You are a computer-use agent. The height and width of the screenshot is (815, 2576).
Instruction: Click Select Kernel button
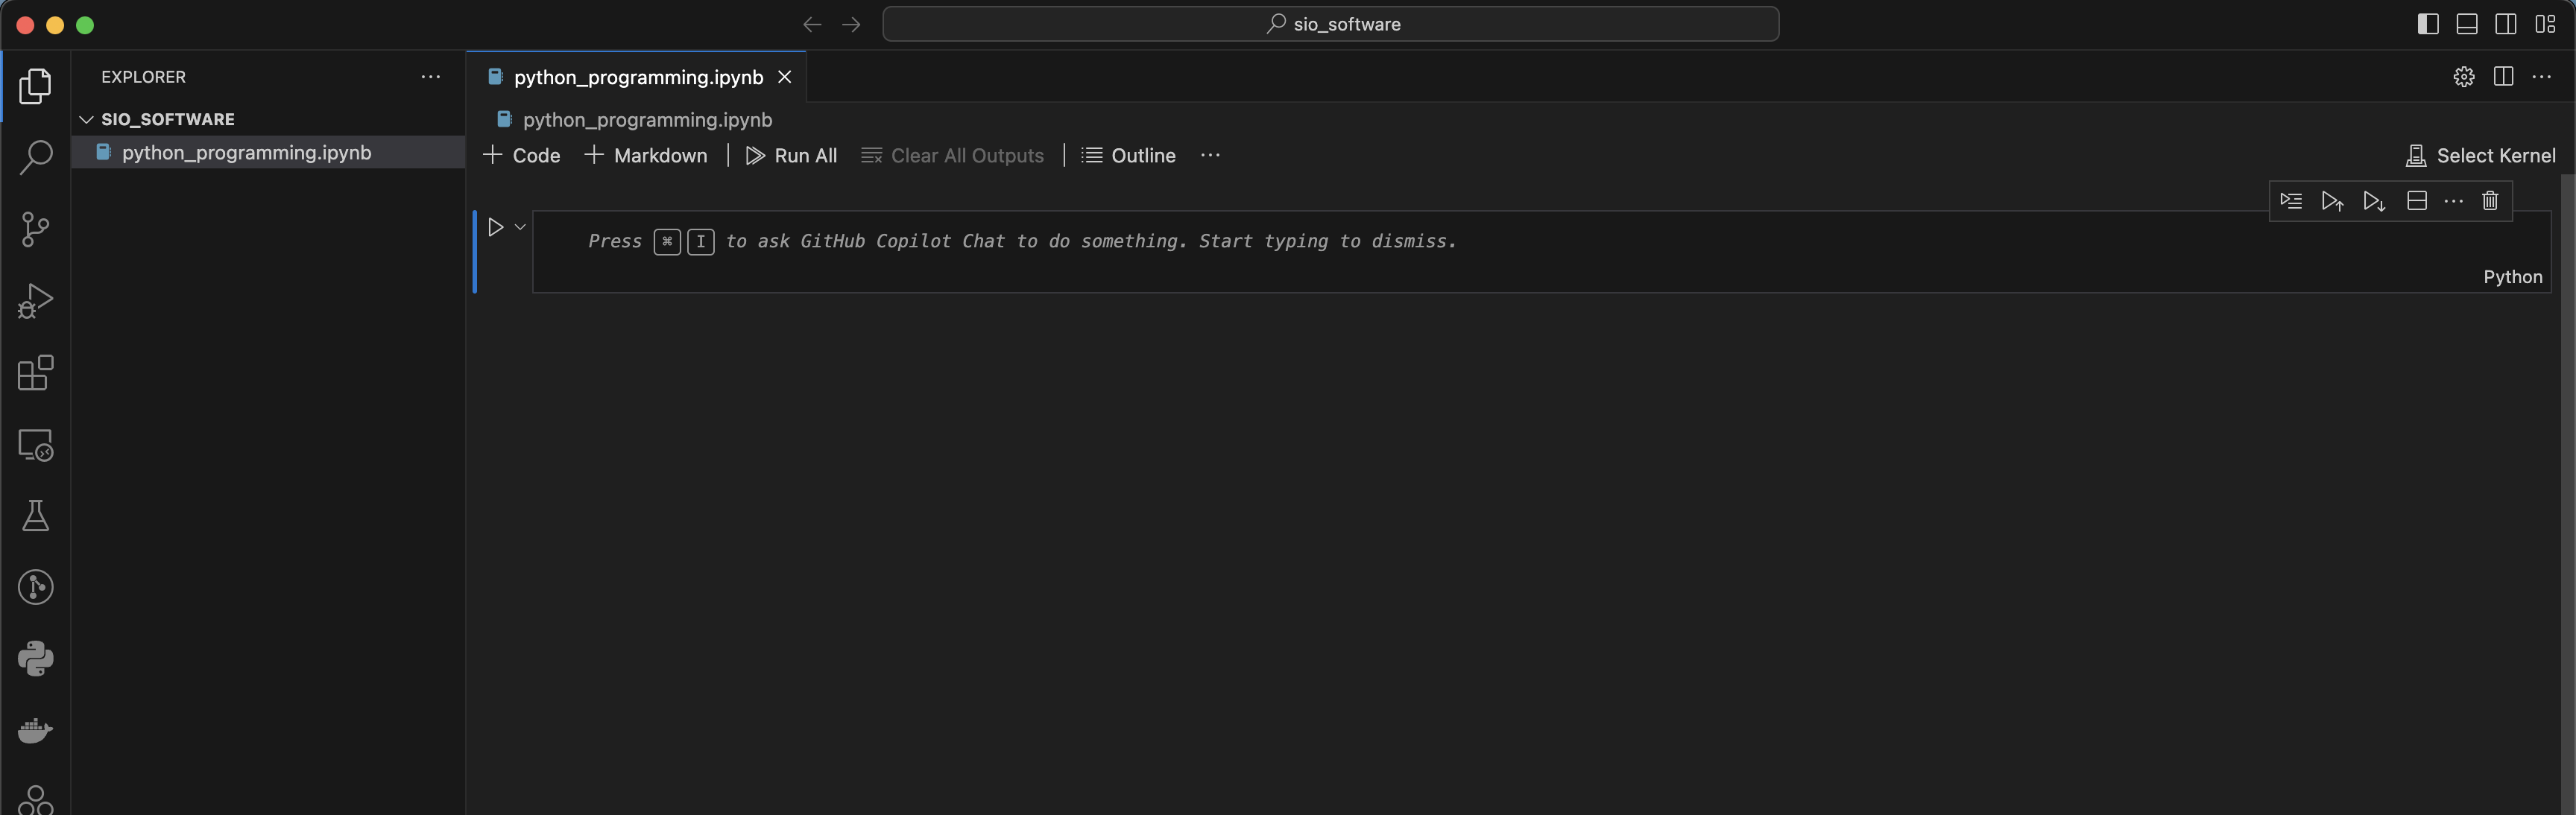[2481, 155]
